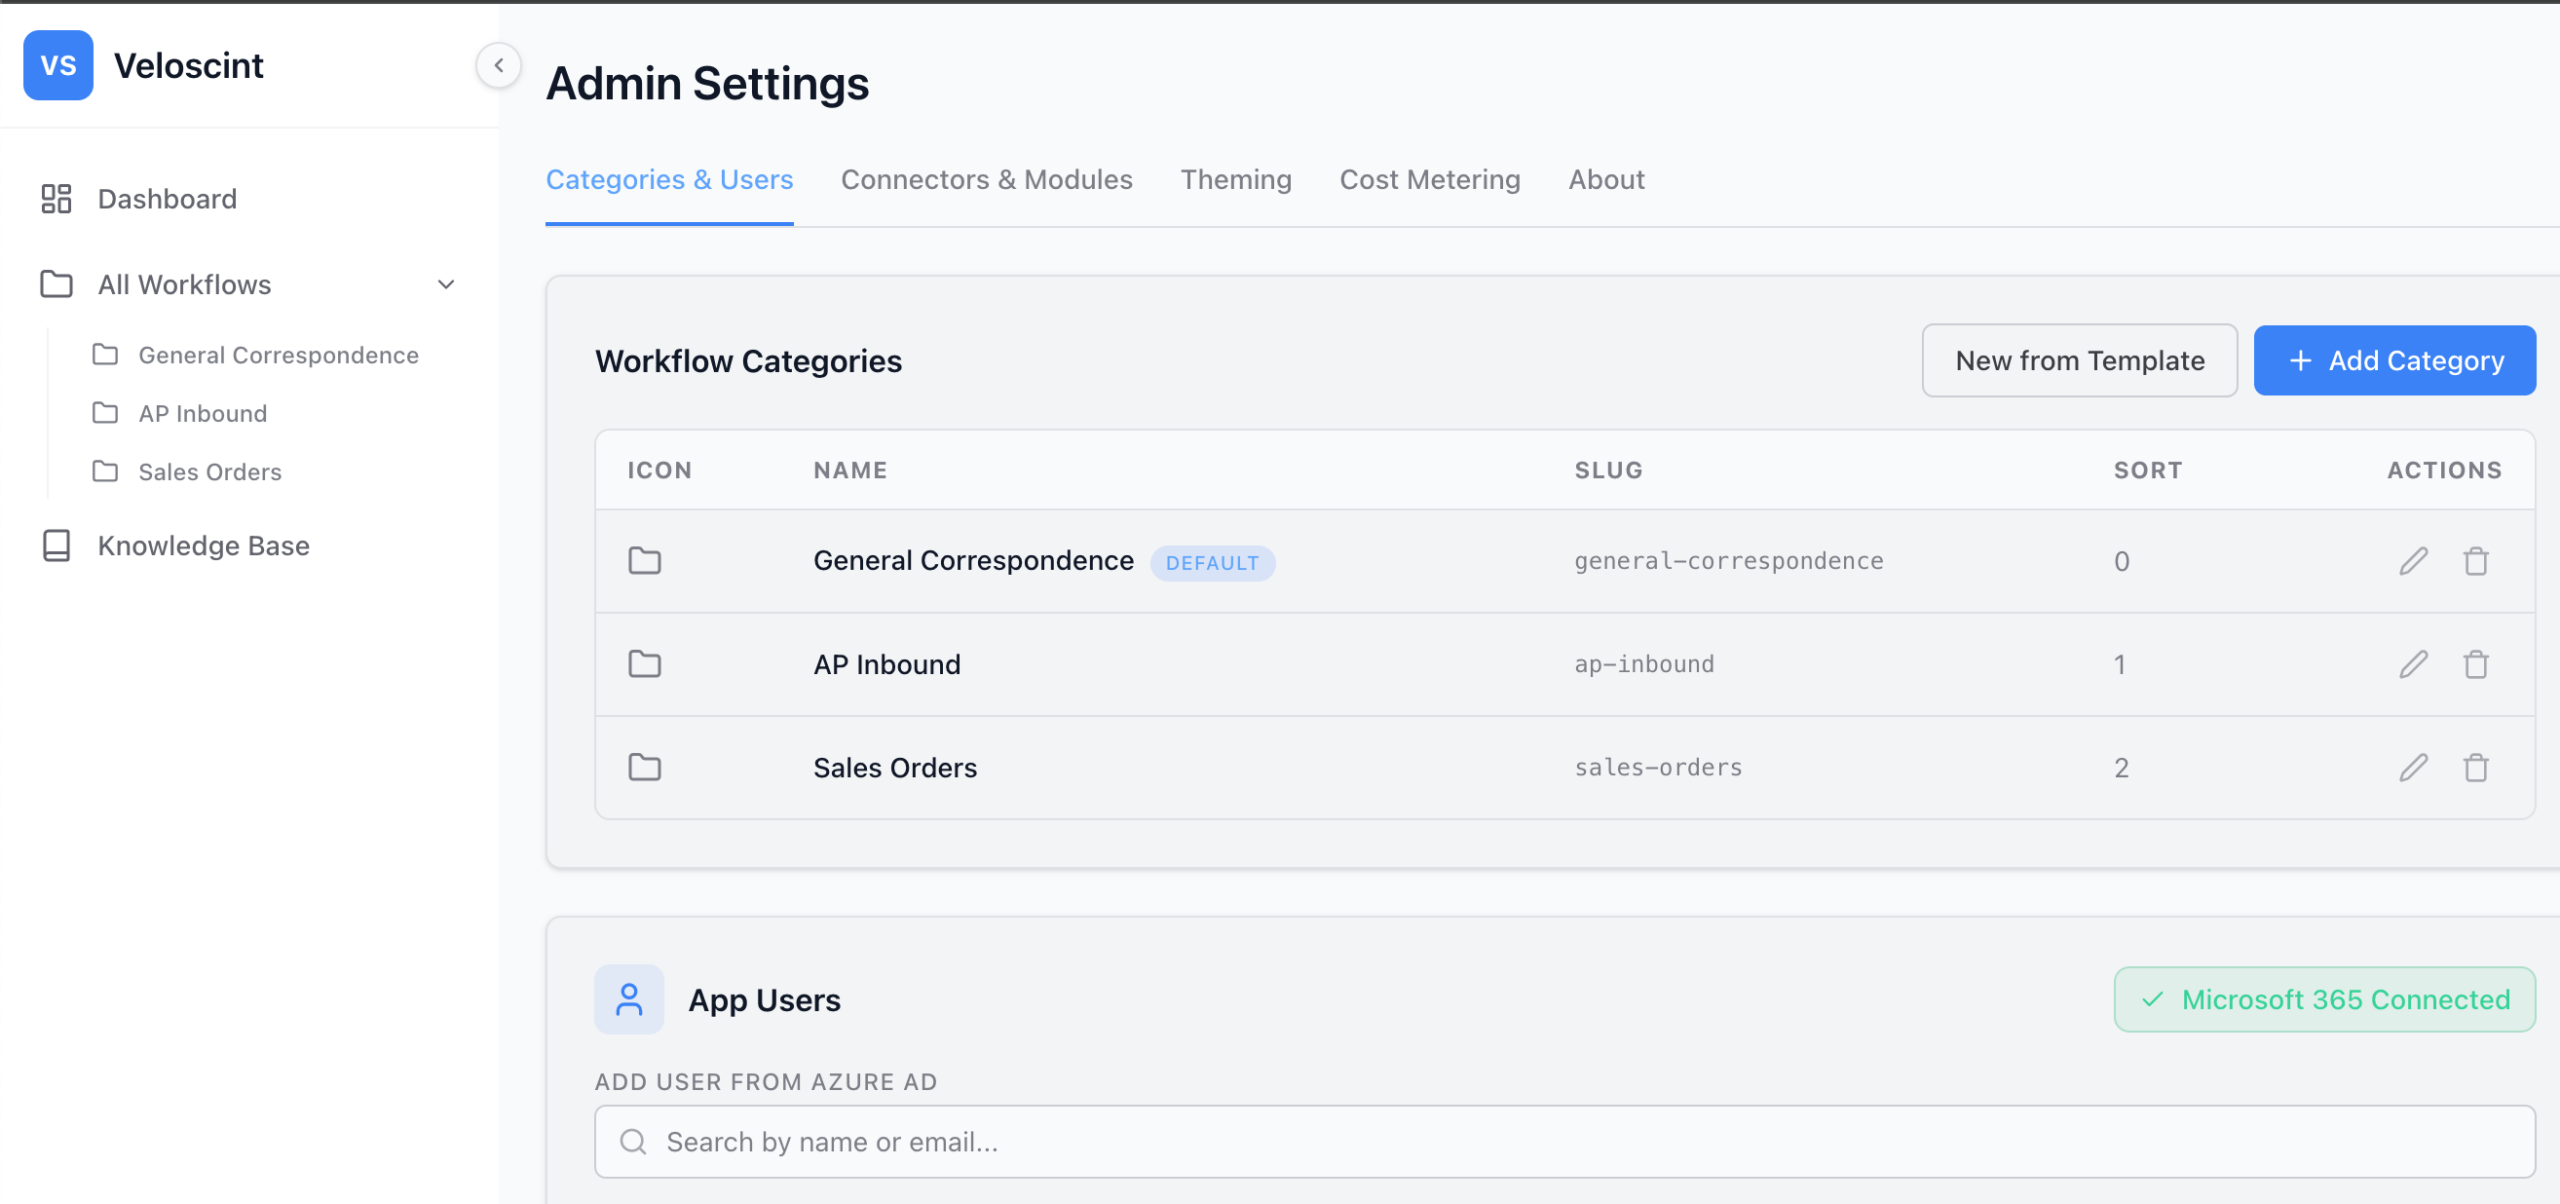The image size is (2560, 1204).
Task: Collapse the All Workflows tree chevron
Action: point(446,284)
